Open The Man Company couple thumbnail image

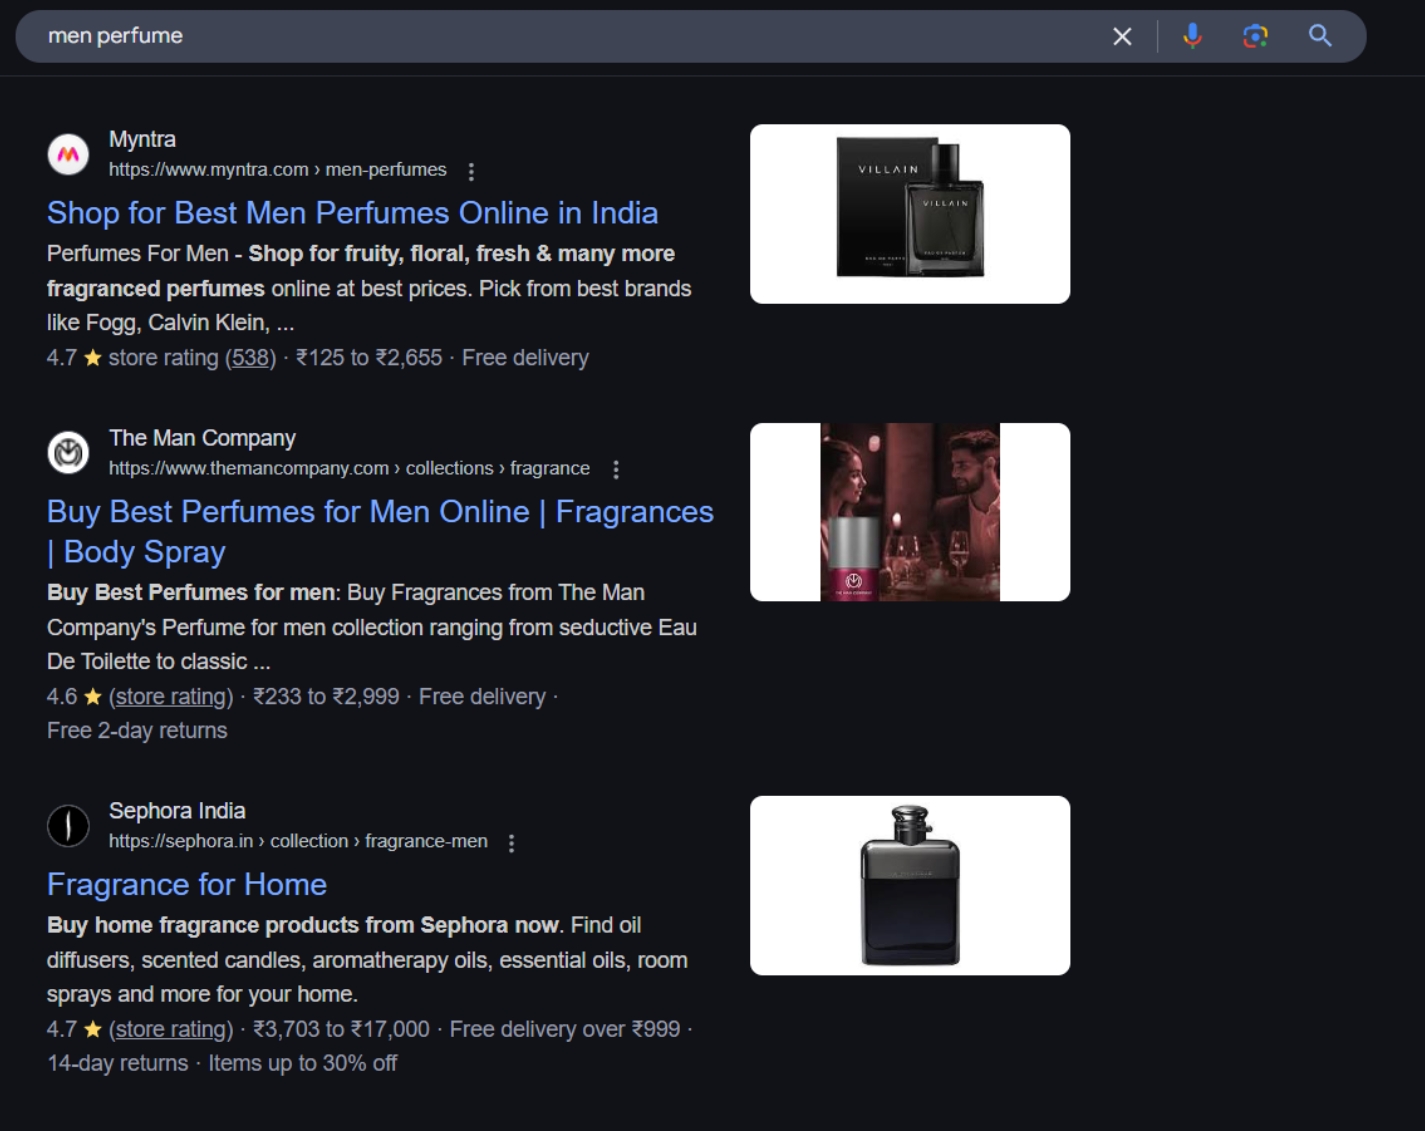[x=910, y=512]
